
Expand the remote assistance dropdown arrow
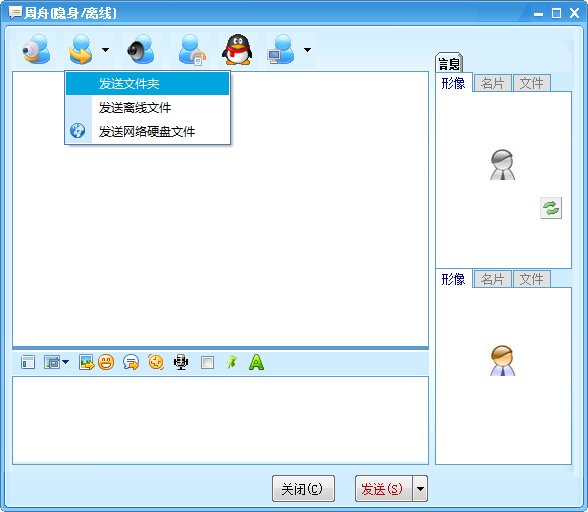pos(307,50)
